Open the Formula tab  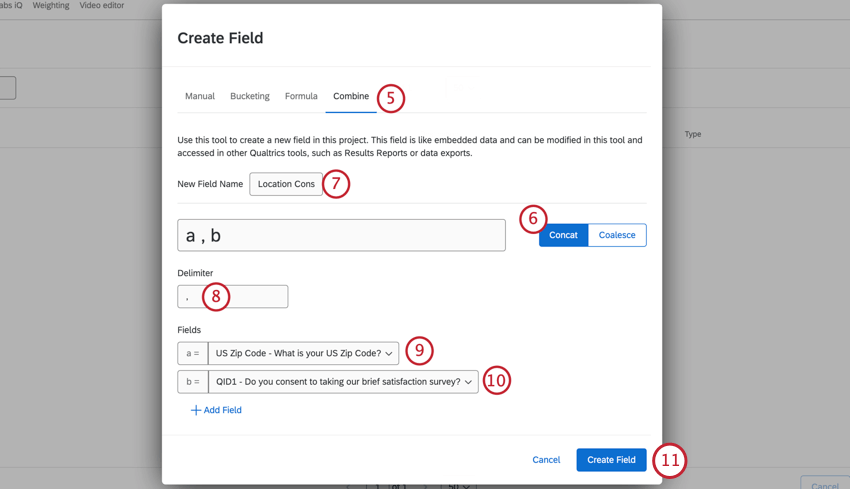[301, 97]
